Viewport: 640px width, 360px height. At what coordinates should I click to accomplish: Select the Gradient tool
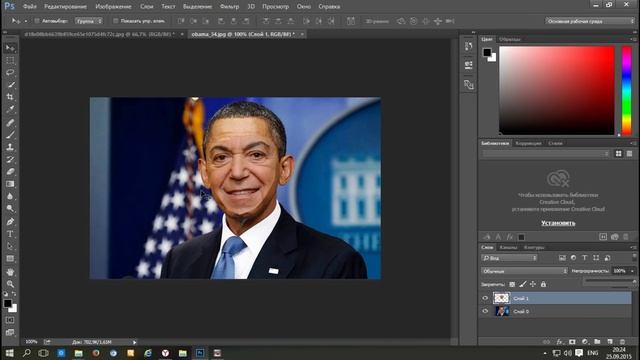[10, 184]
